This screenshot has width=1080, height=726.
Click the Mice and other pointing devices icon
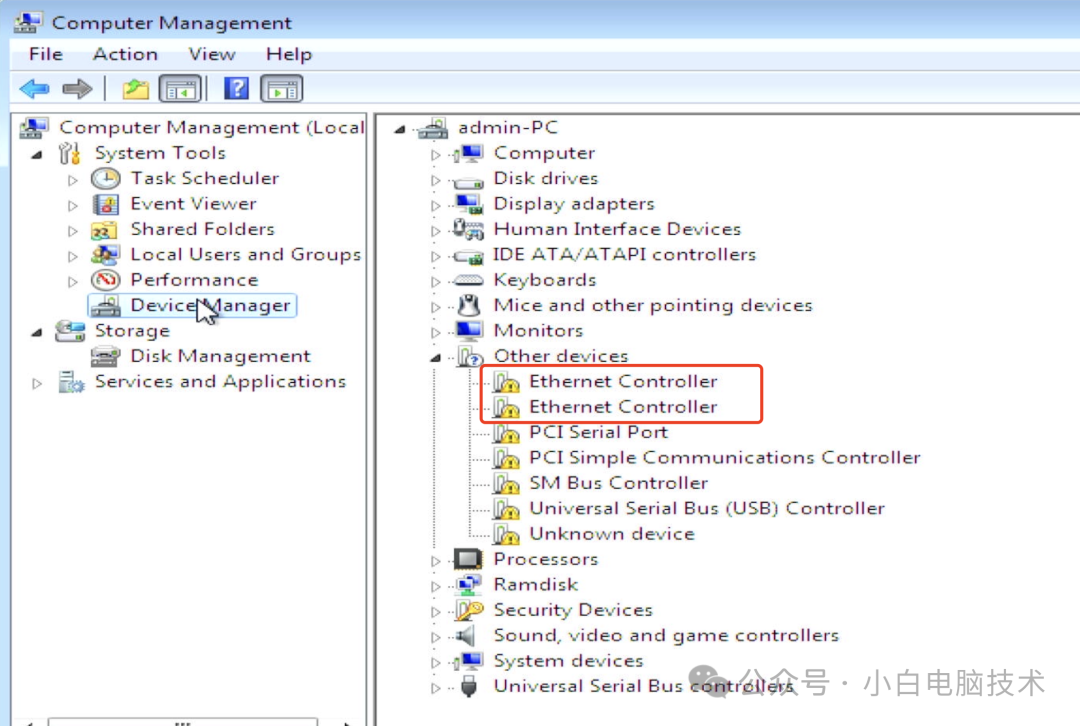[469, 305]
